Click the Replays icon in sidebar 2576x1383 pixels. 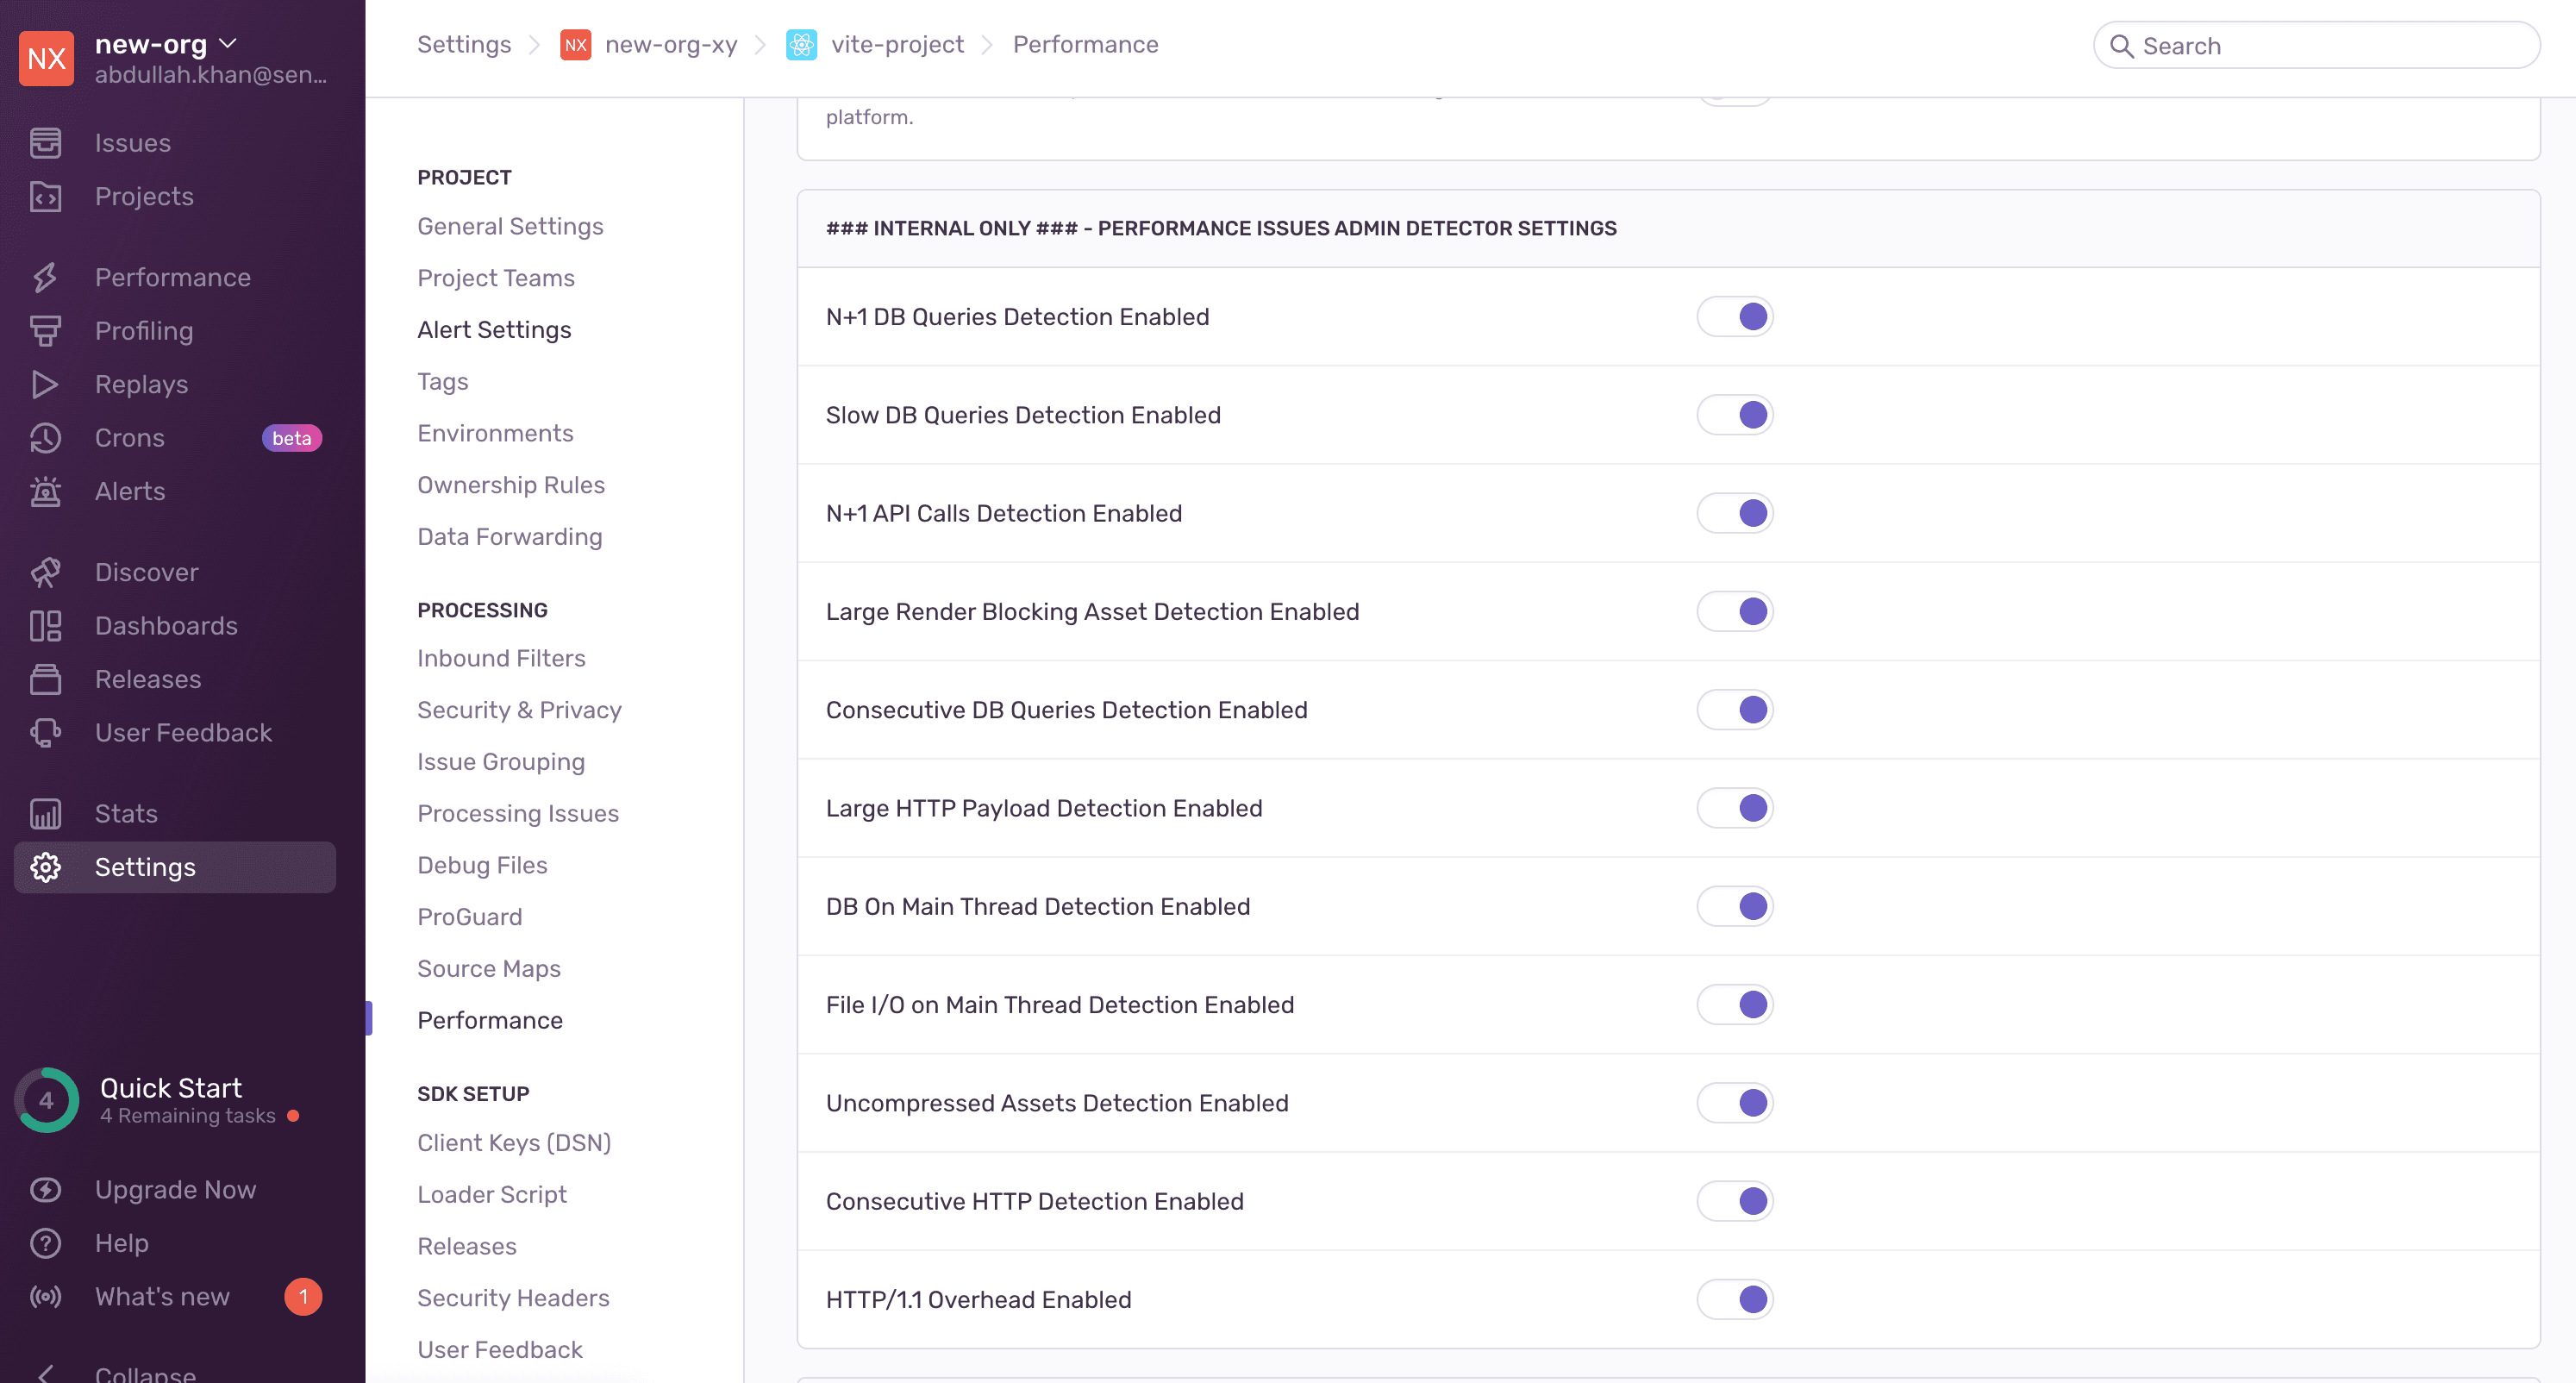pos(44,385)
